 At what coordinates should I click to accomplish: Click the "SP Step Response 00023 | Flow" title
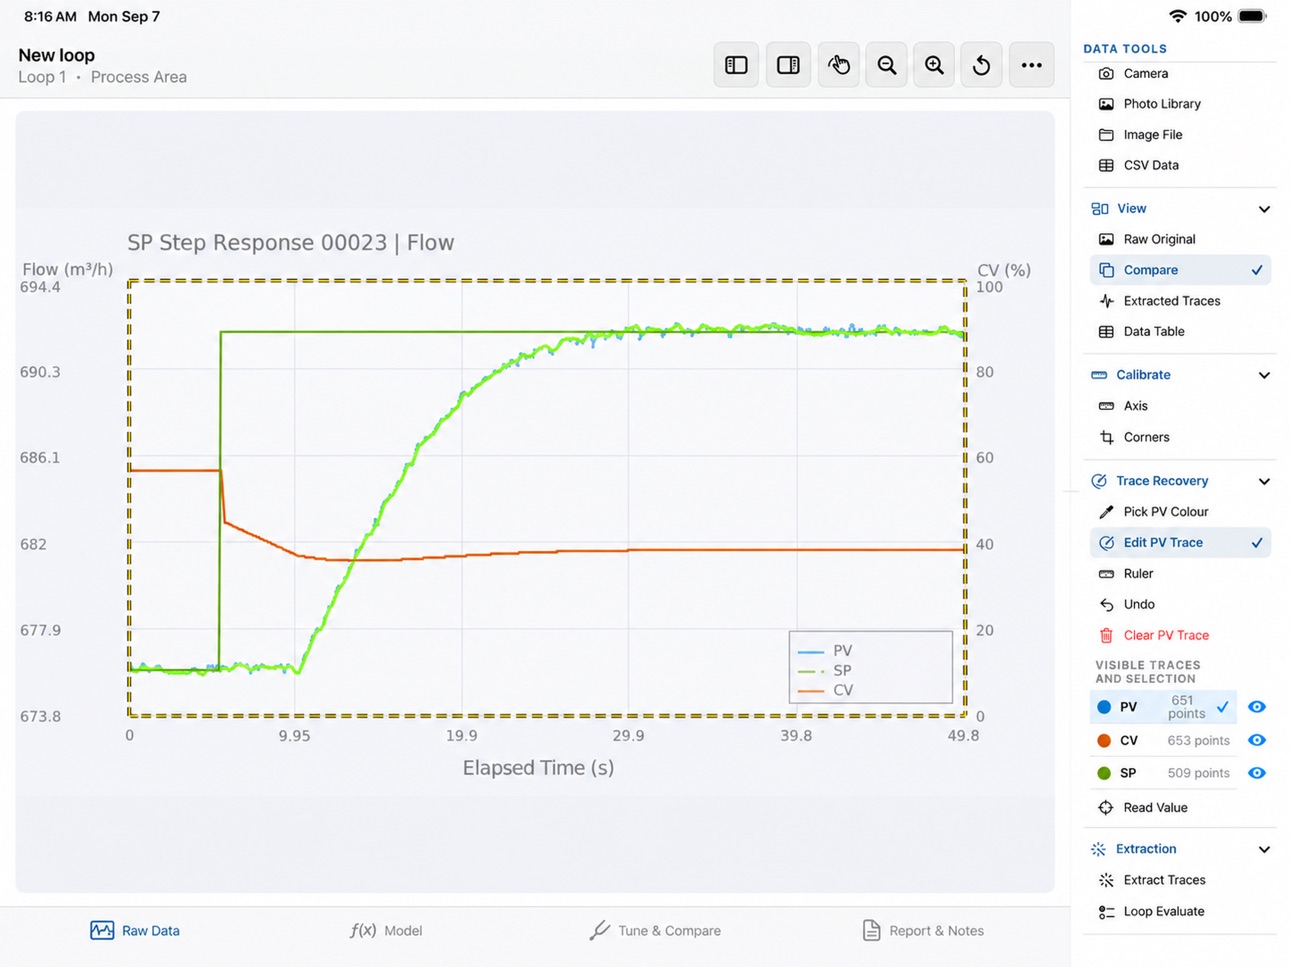[x=290, y=242]
